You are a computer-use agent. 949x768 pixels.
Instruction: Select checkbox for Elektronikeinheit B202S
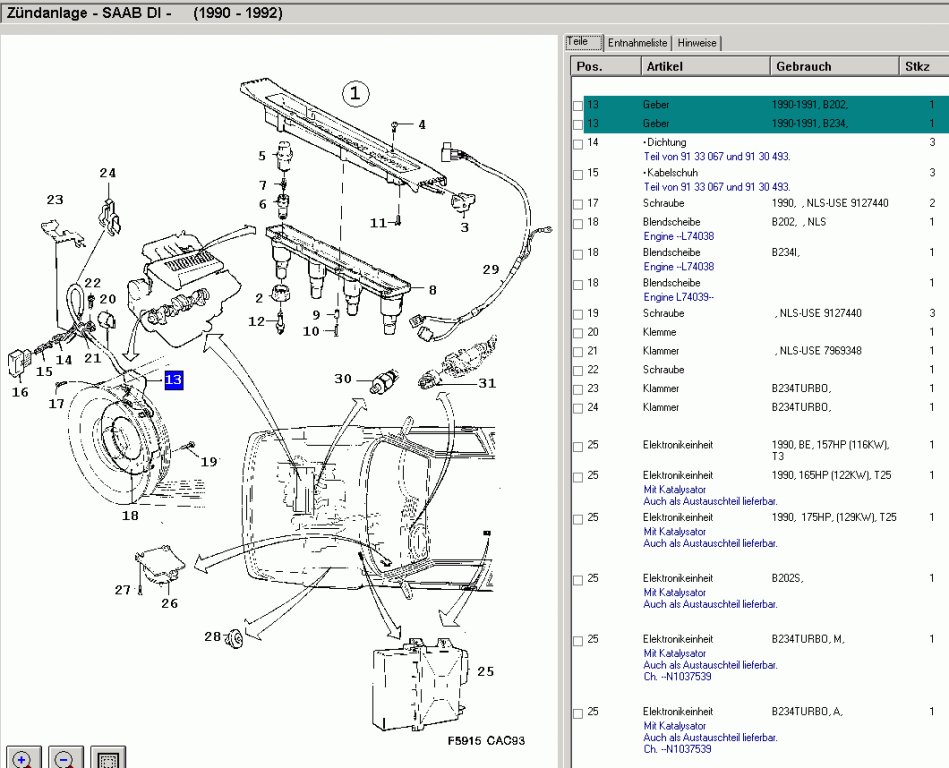pos(578,580)
